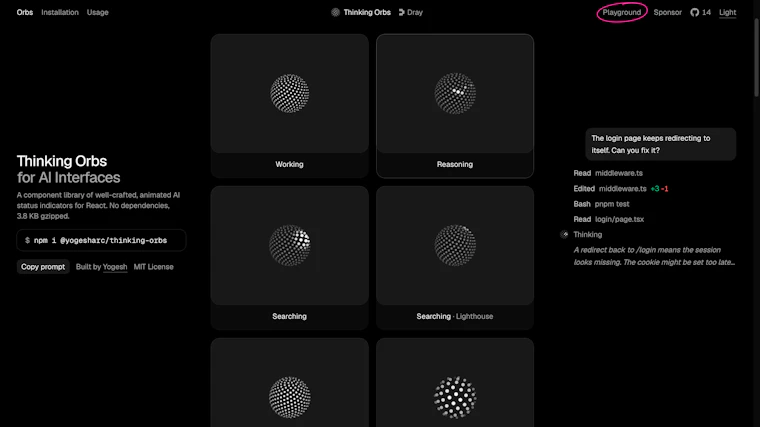Click the italic reasoning text preview

pyautogui.click(x=654, y=256)
